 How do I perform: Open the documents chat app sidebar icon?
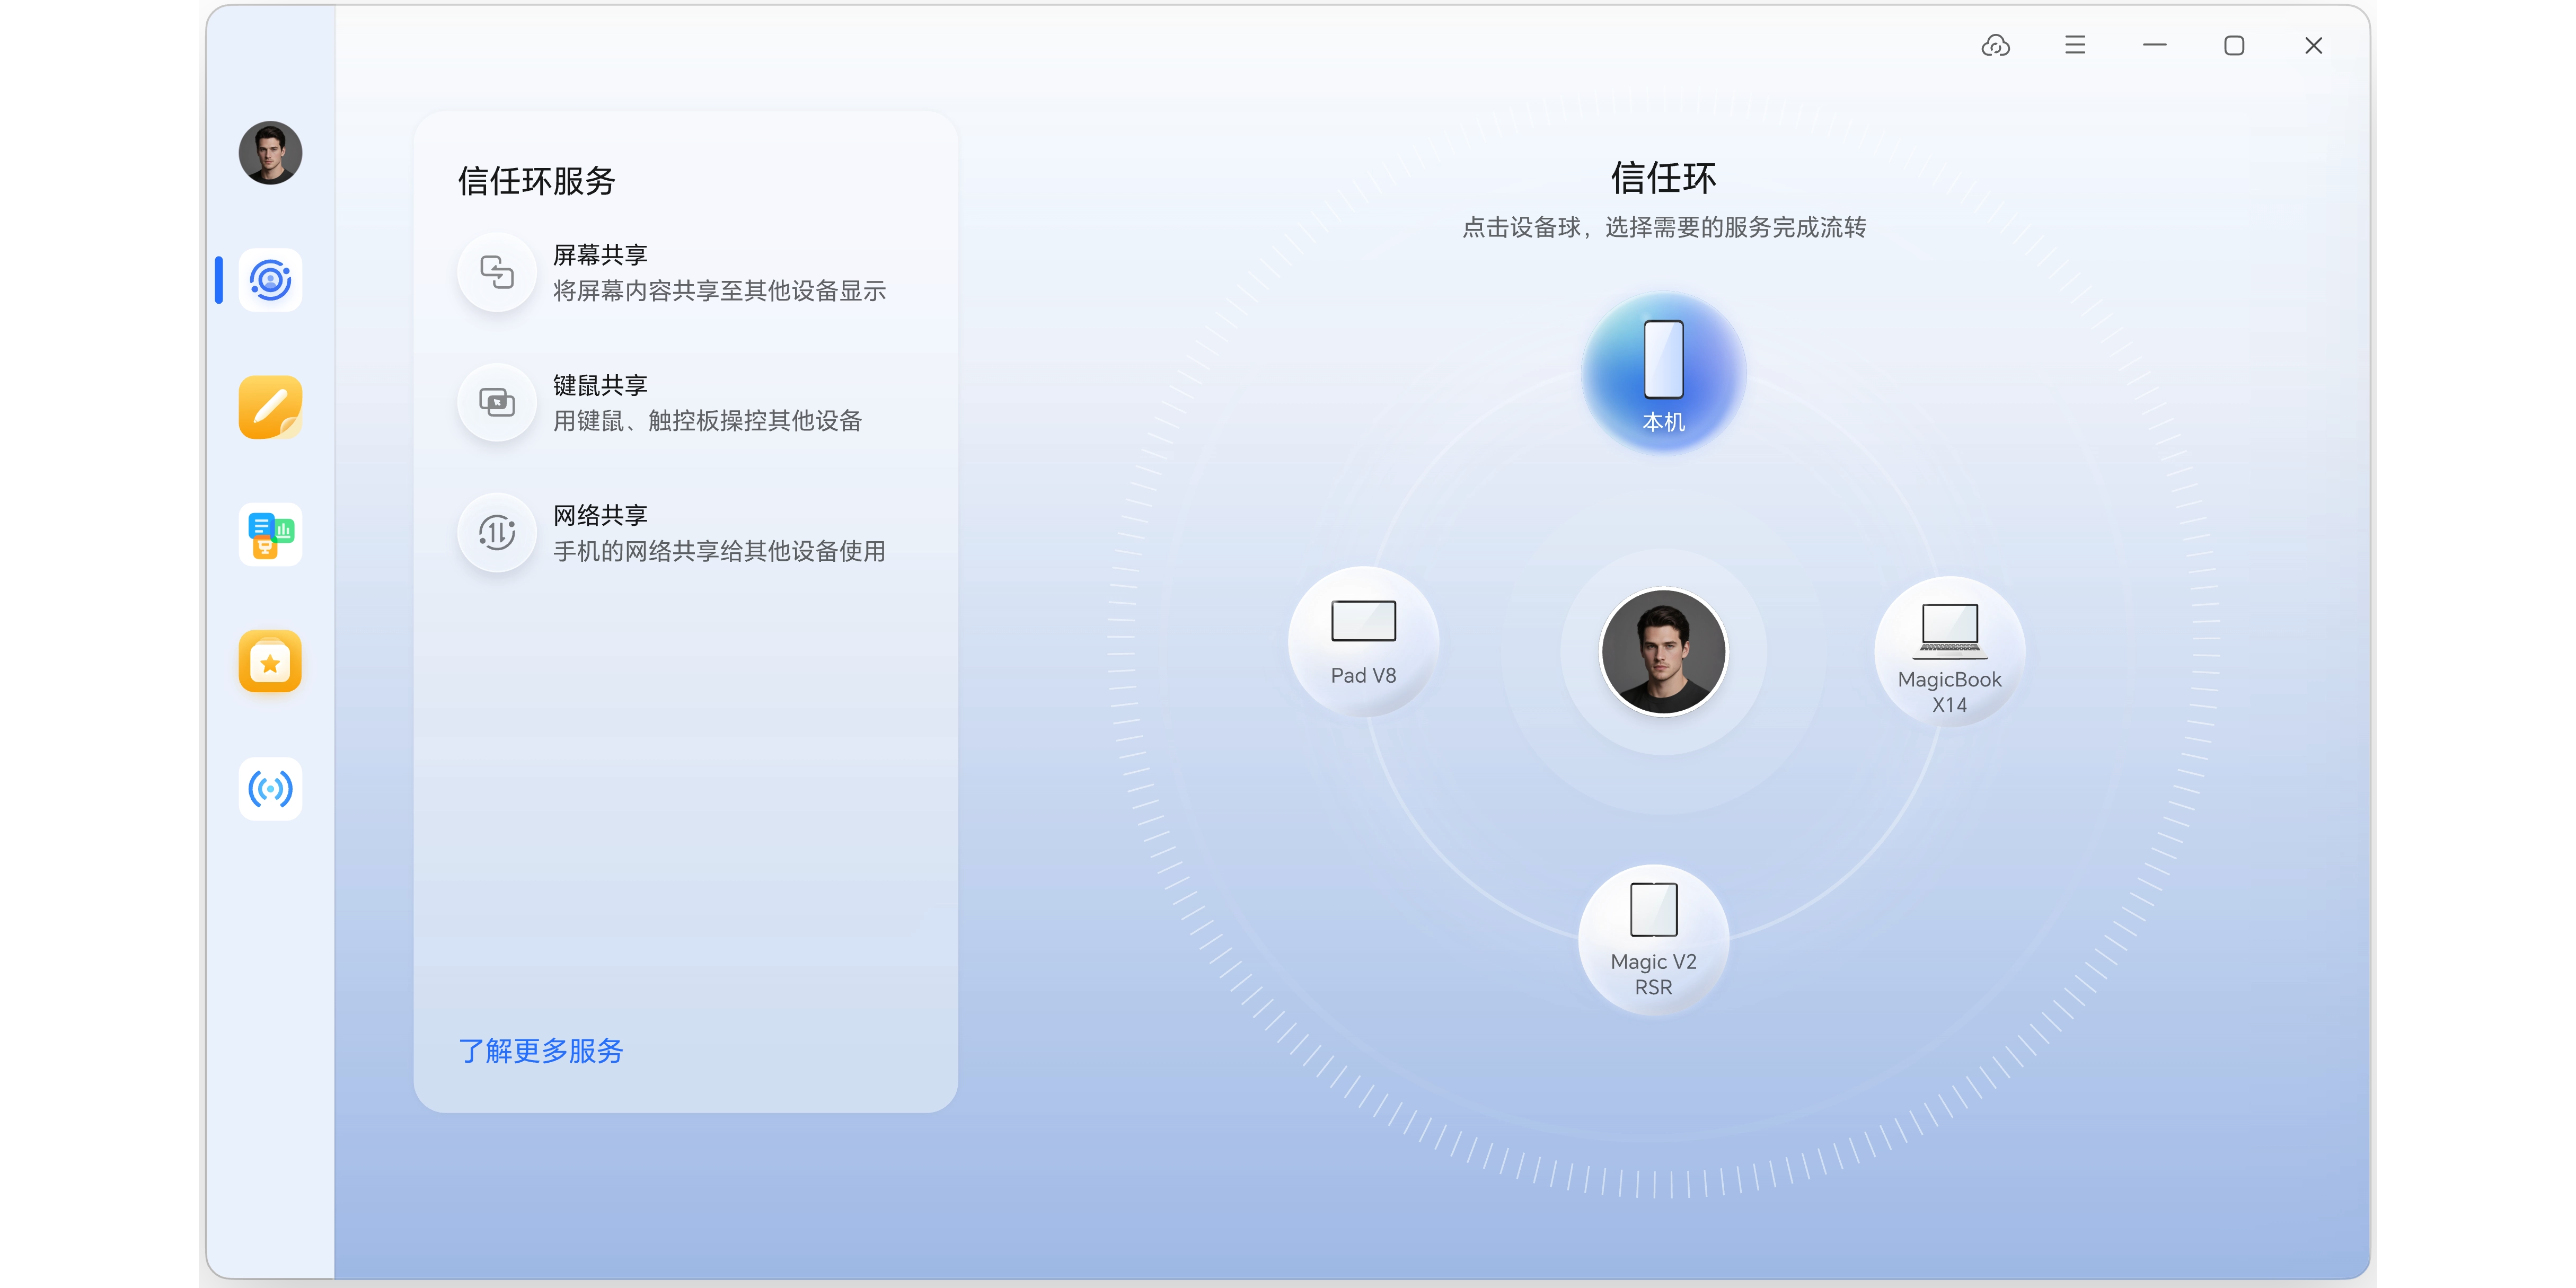click(x=270, y=534)
